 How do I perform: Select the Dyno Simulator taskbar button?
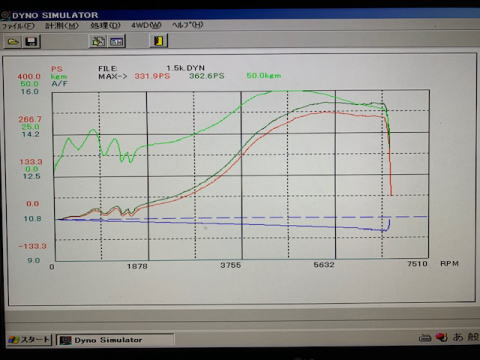tap(115, 340)
